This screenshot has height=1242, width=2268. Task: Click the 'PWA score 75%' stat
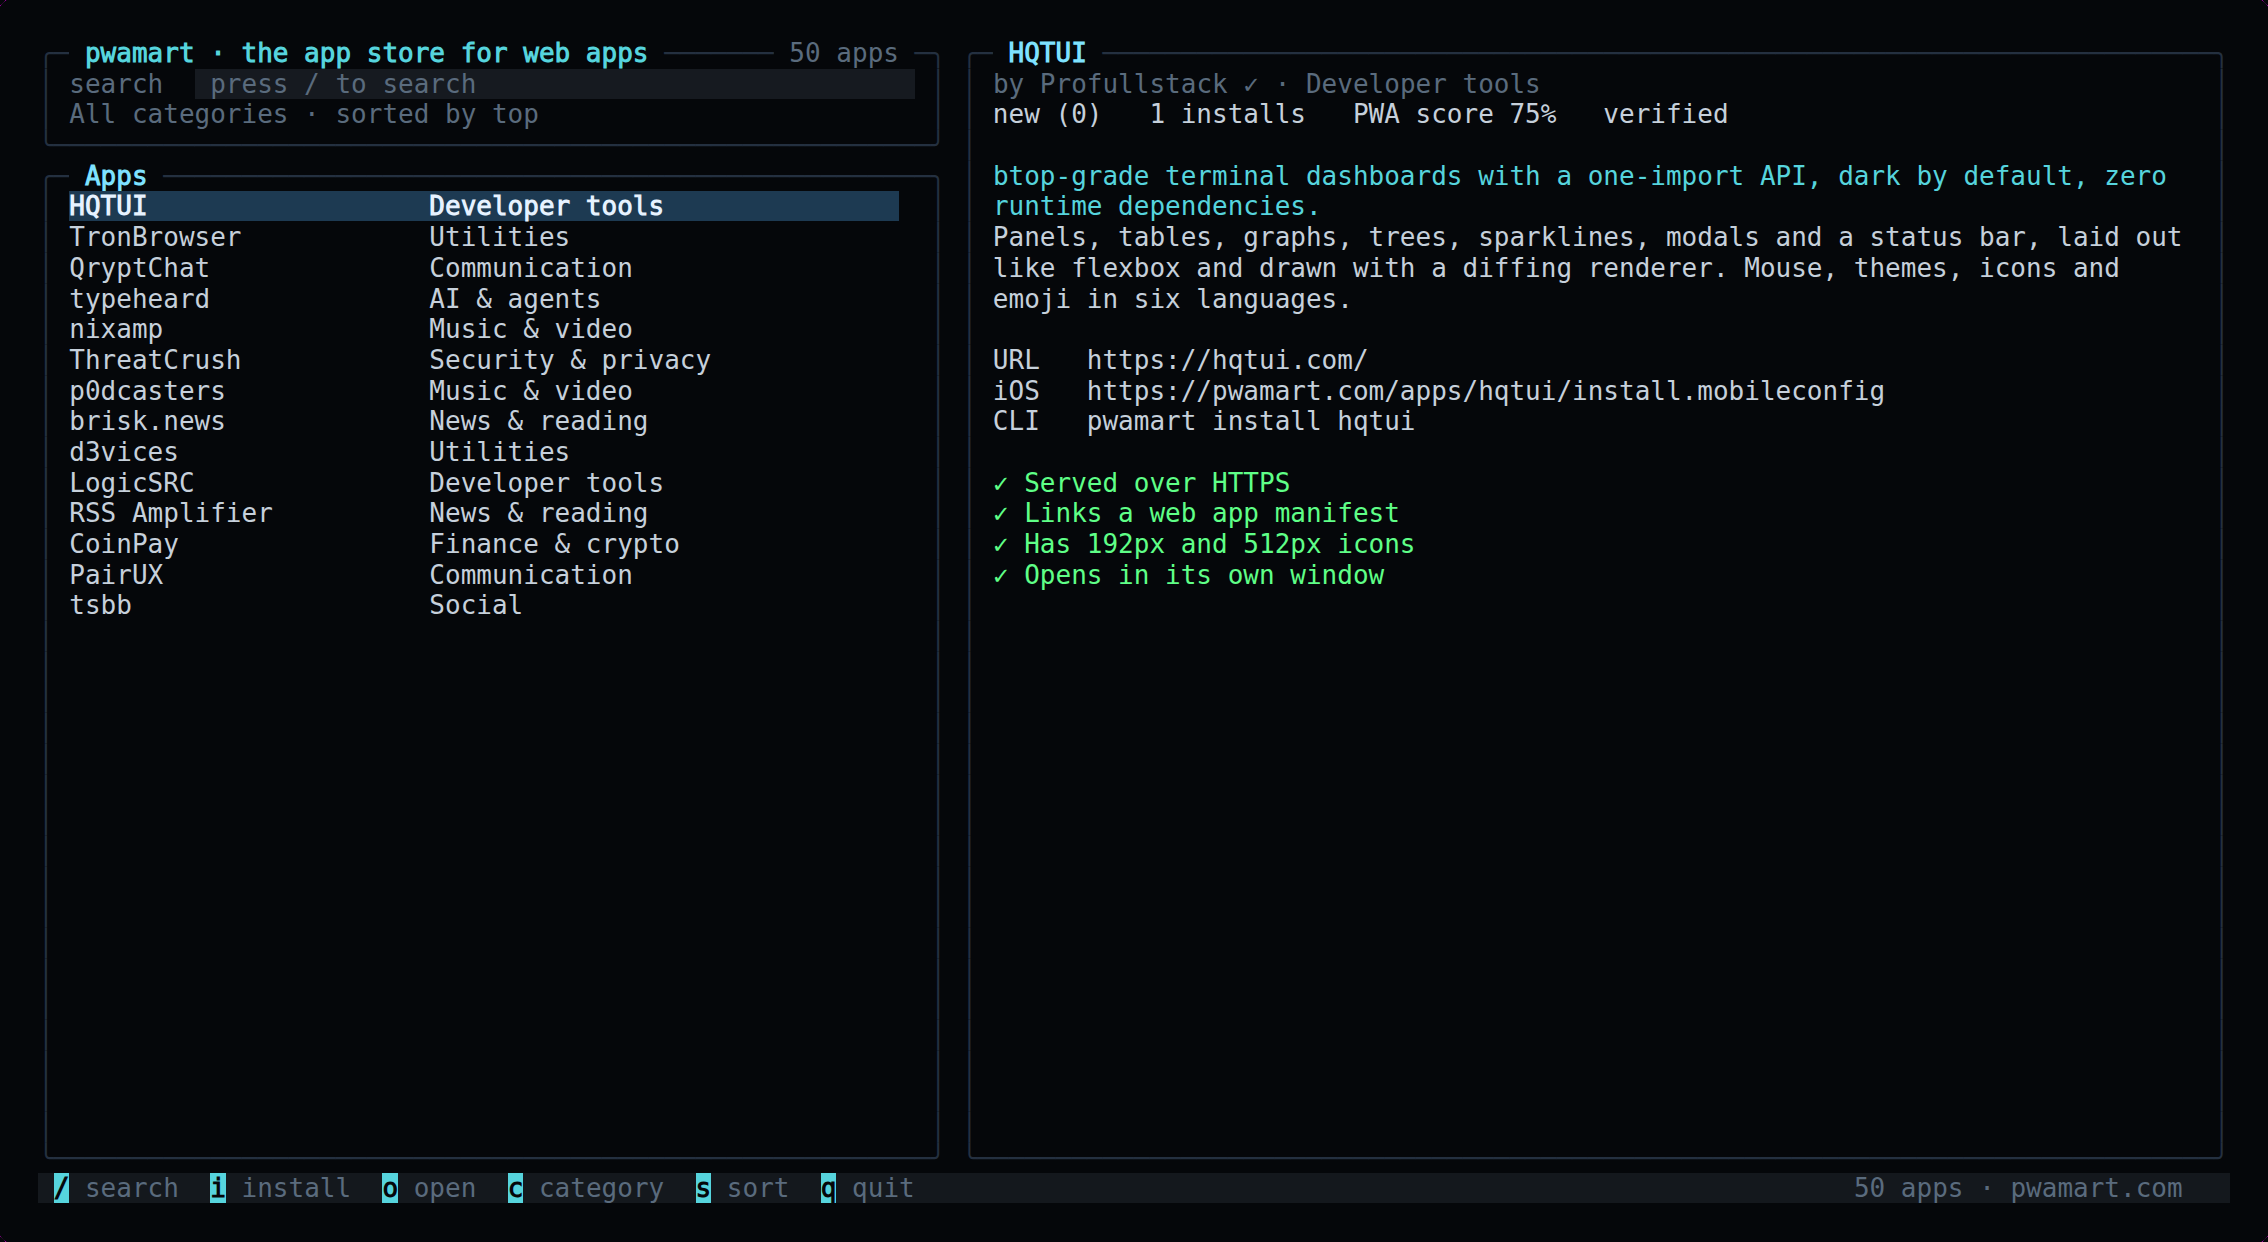[1454, 114]
